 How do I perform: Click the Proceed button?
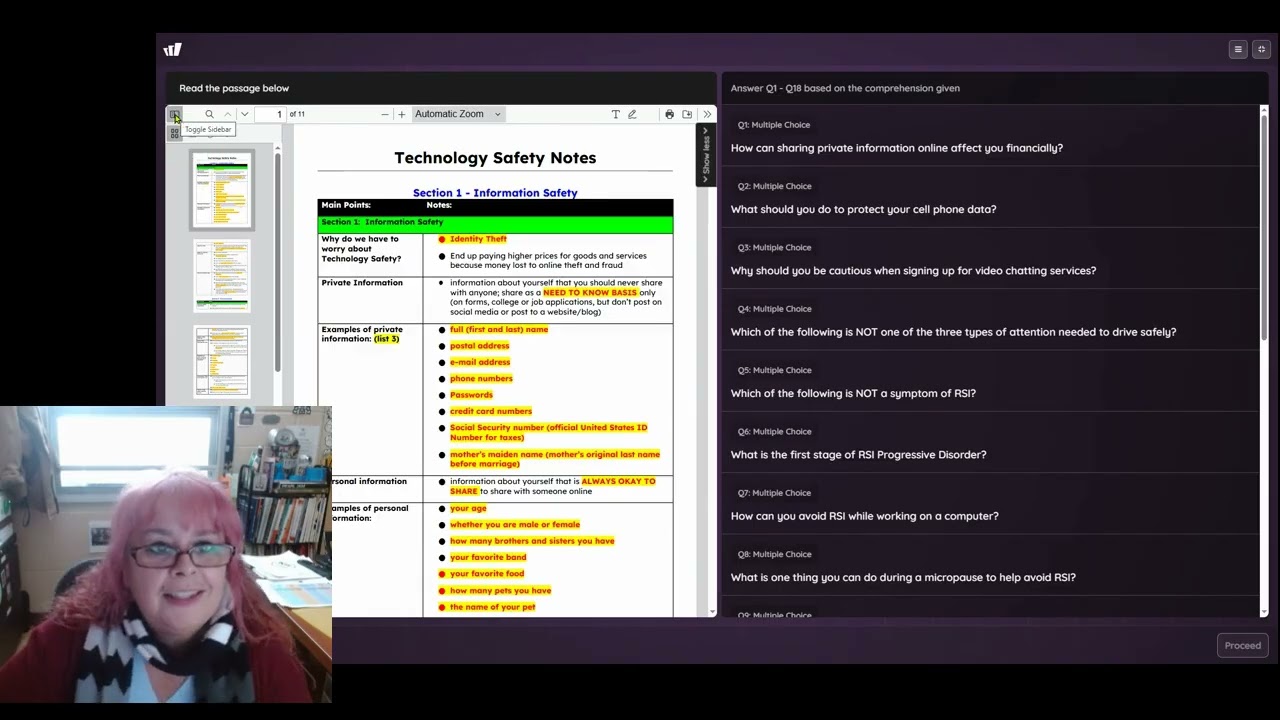pos(1243,645)
